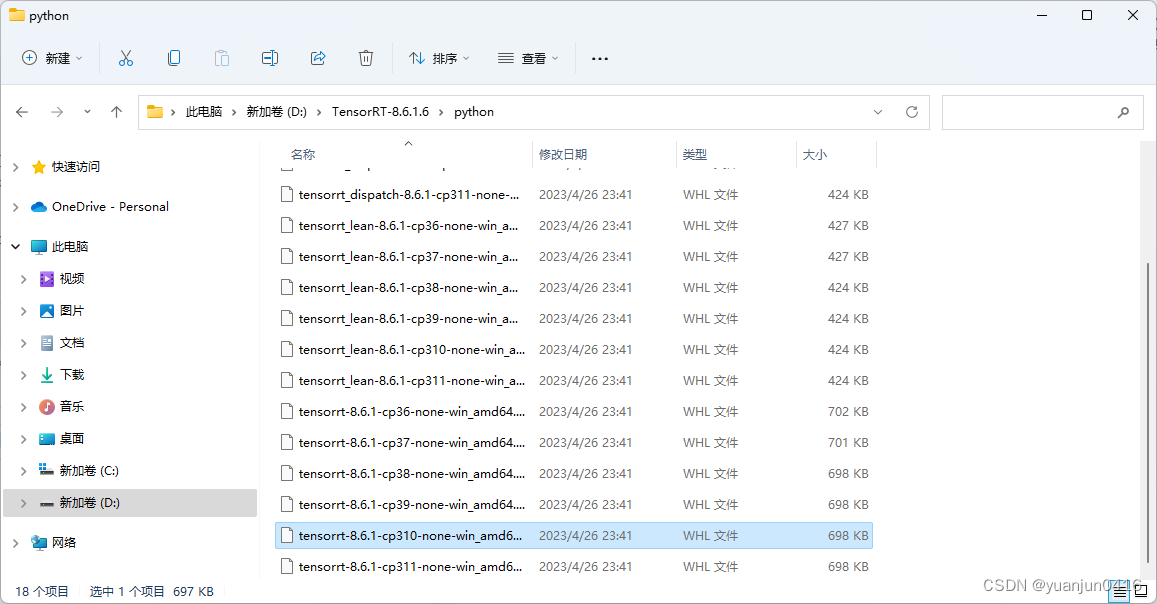Click file icon of tensorrt-8.6.1-cp310 row

point(287,535)
